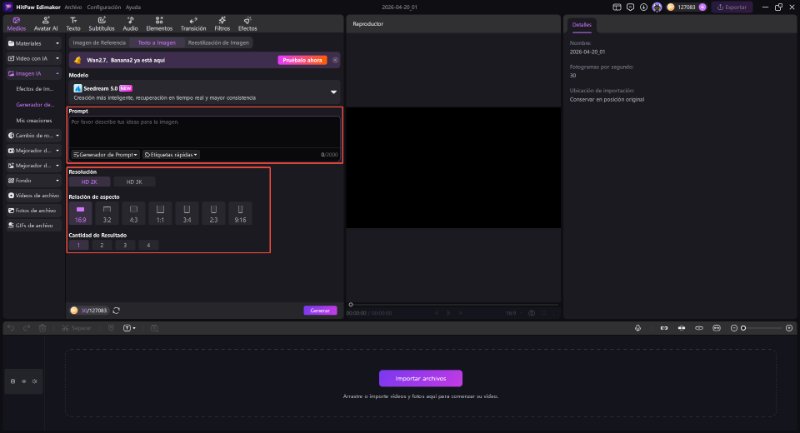Viewport: 800px width, 433px height.
Task: Set result quantity to 4
Action: click(148, 245)
